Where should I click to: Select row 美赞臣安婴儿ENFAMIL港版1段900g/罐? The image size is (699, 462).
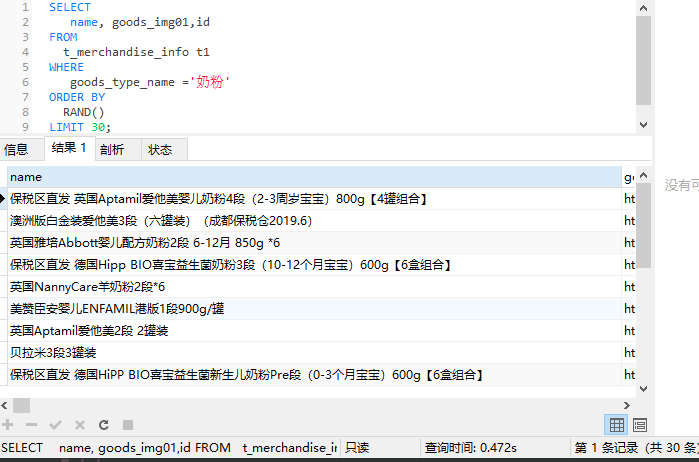tap(314, 309)
